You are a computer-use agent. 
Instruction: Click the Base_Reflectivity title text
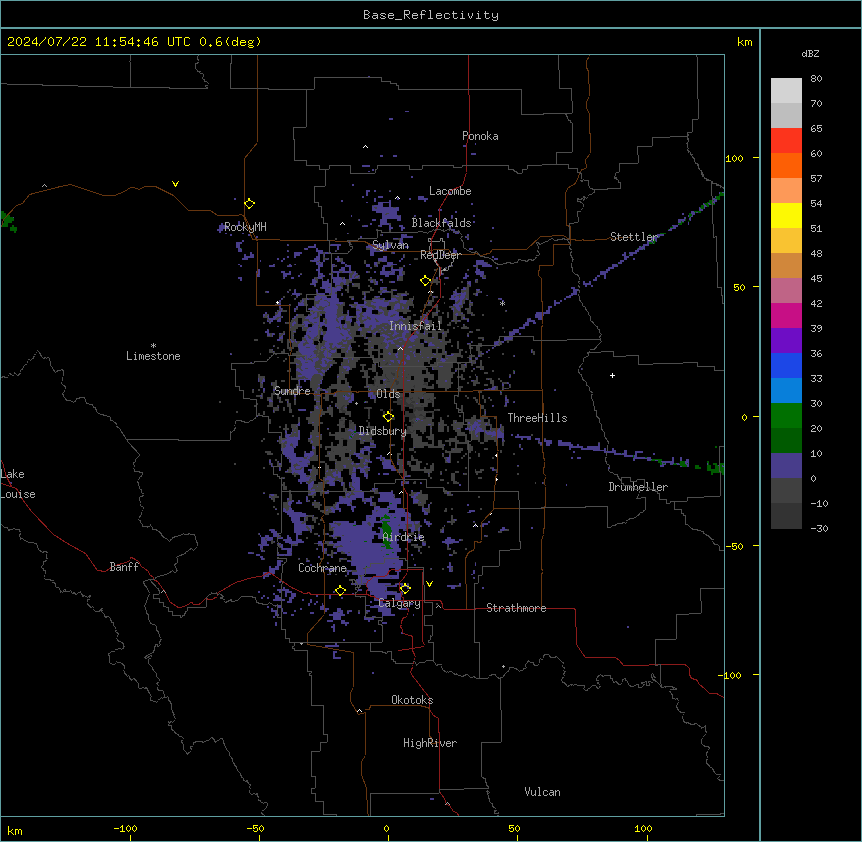[431, 15]
